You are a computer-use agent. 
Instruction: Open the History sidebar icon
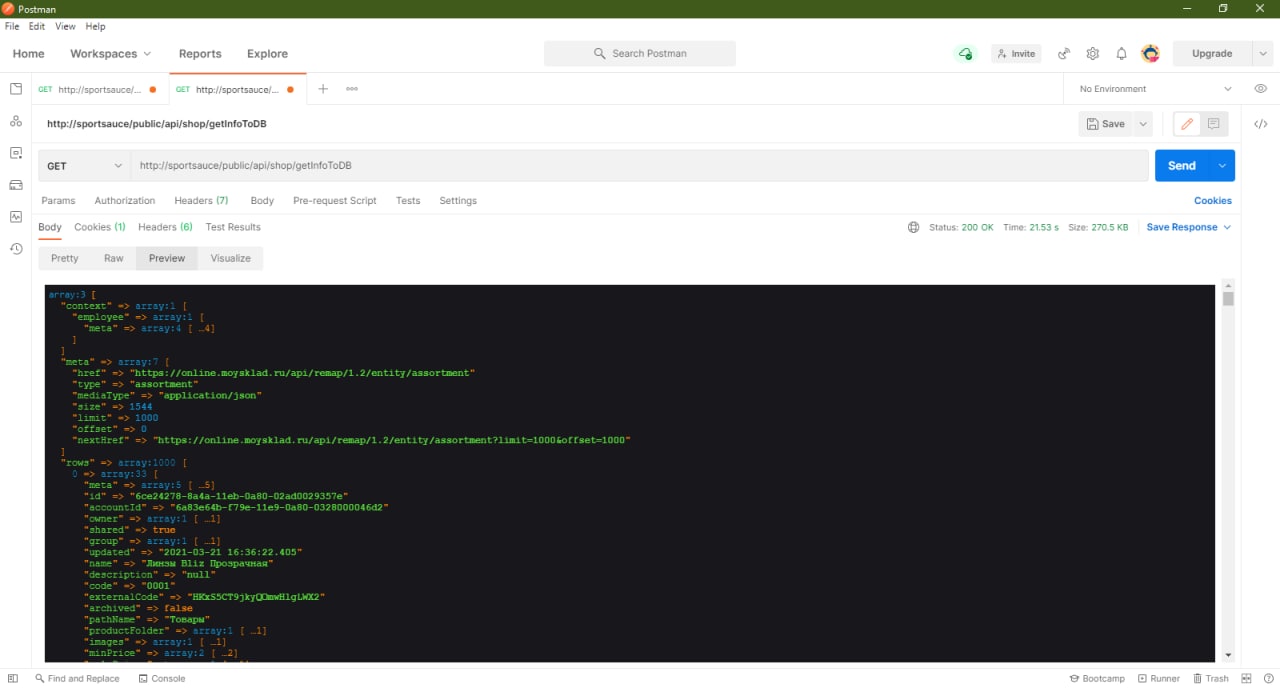pos(16,249)
